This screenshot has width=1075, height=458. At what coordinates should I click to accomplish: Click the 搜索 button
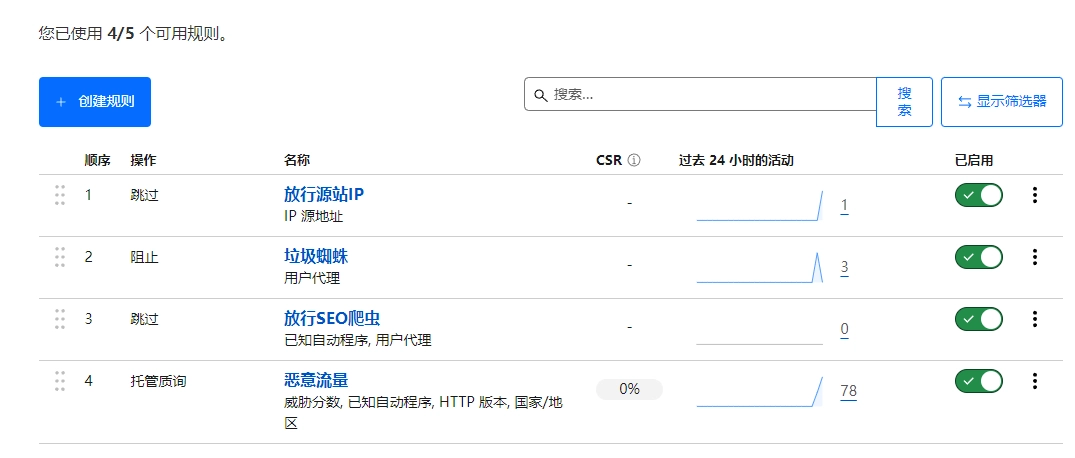tap(904, 102)
